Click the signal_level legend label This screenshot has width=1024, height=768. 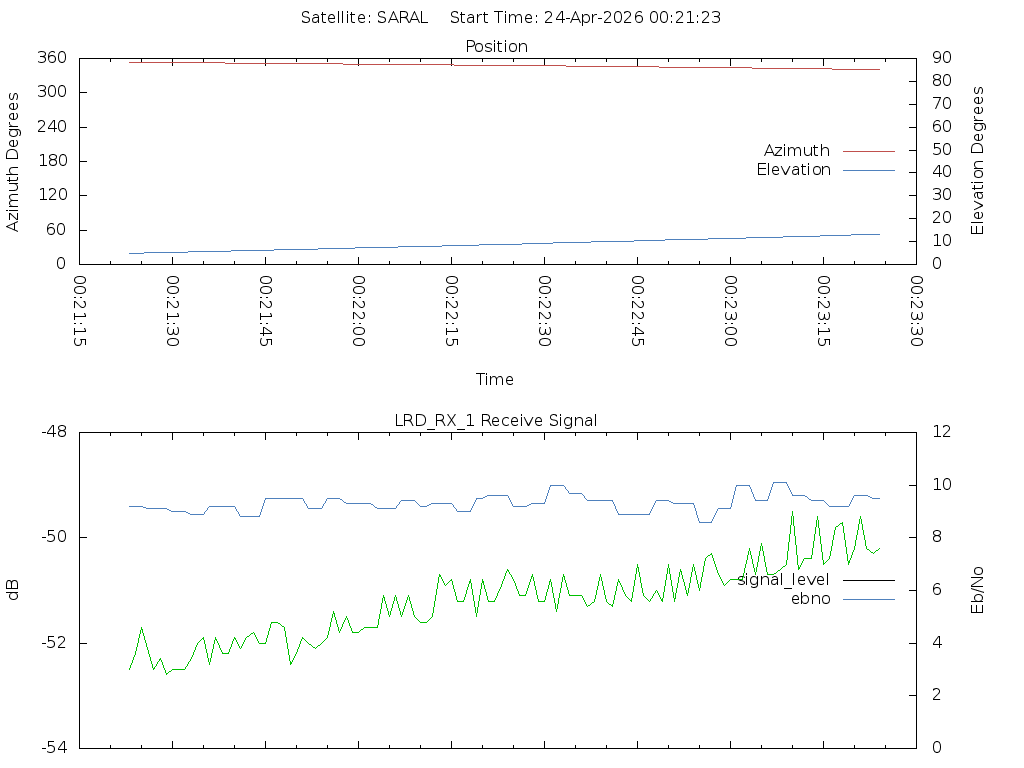pyautogui.click(x=783, y=579)
